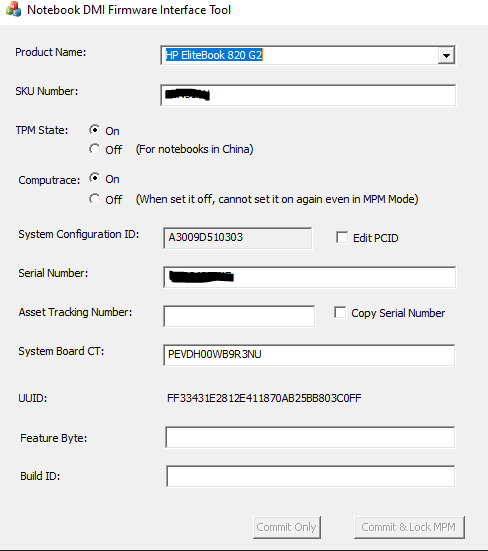488x551 pixels.
Task: Turn Computrace Off
Action: pyautogui.click(x=95, y=199)
